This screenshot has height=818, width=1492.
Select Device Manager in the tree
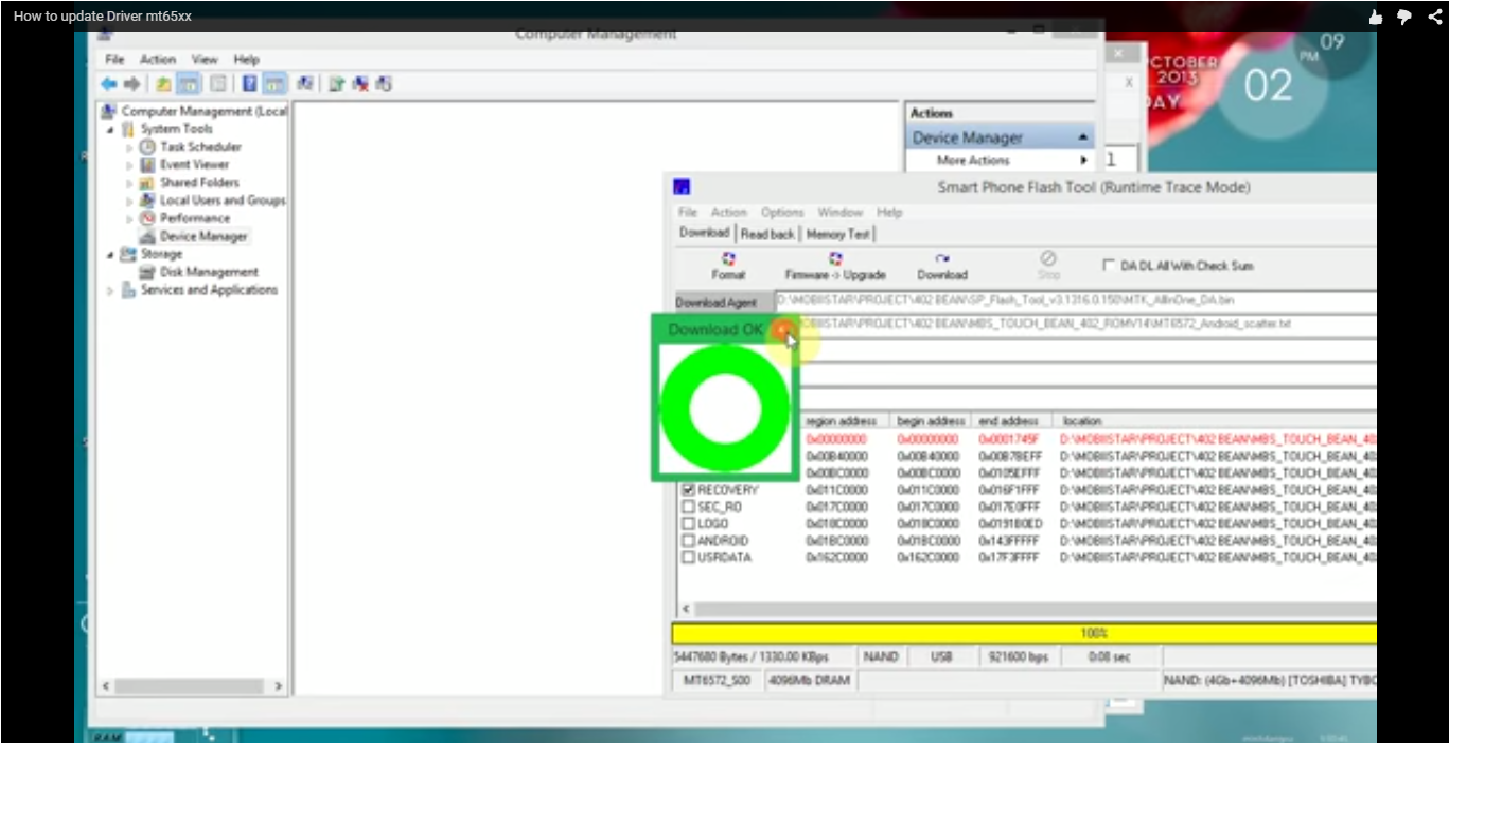[203, 237]
